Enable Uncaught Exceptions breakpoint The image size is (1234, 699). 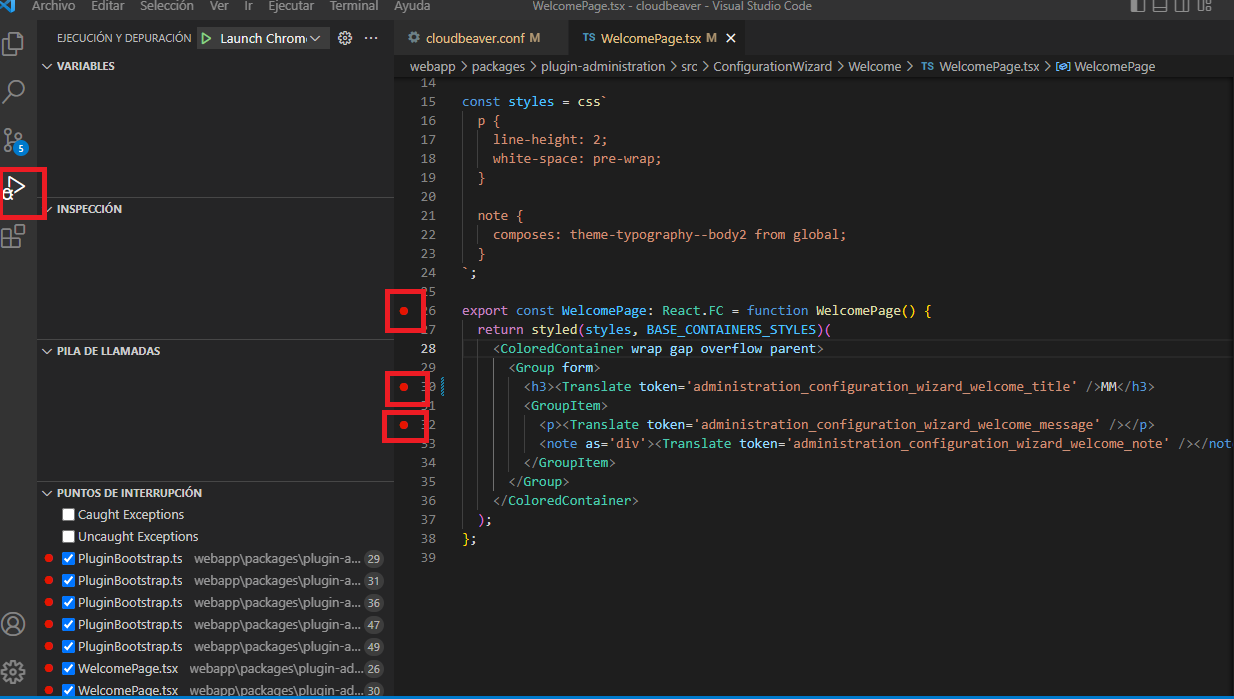68,536
